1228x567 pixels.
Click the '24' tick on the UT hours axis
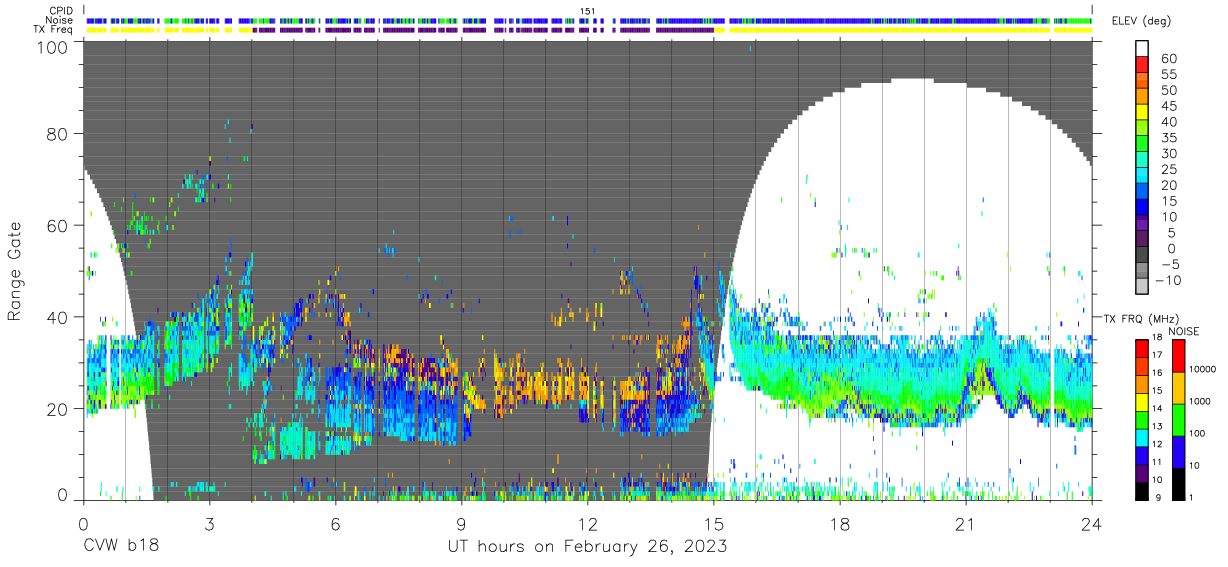click(x=1091, y=523)
